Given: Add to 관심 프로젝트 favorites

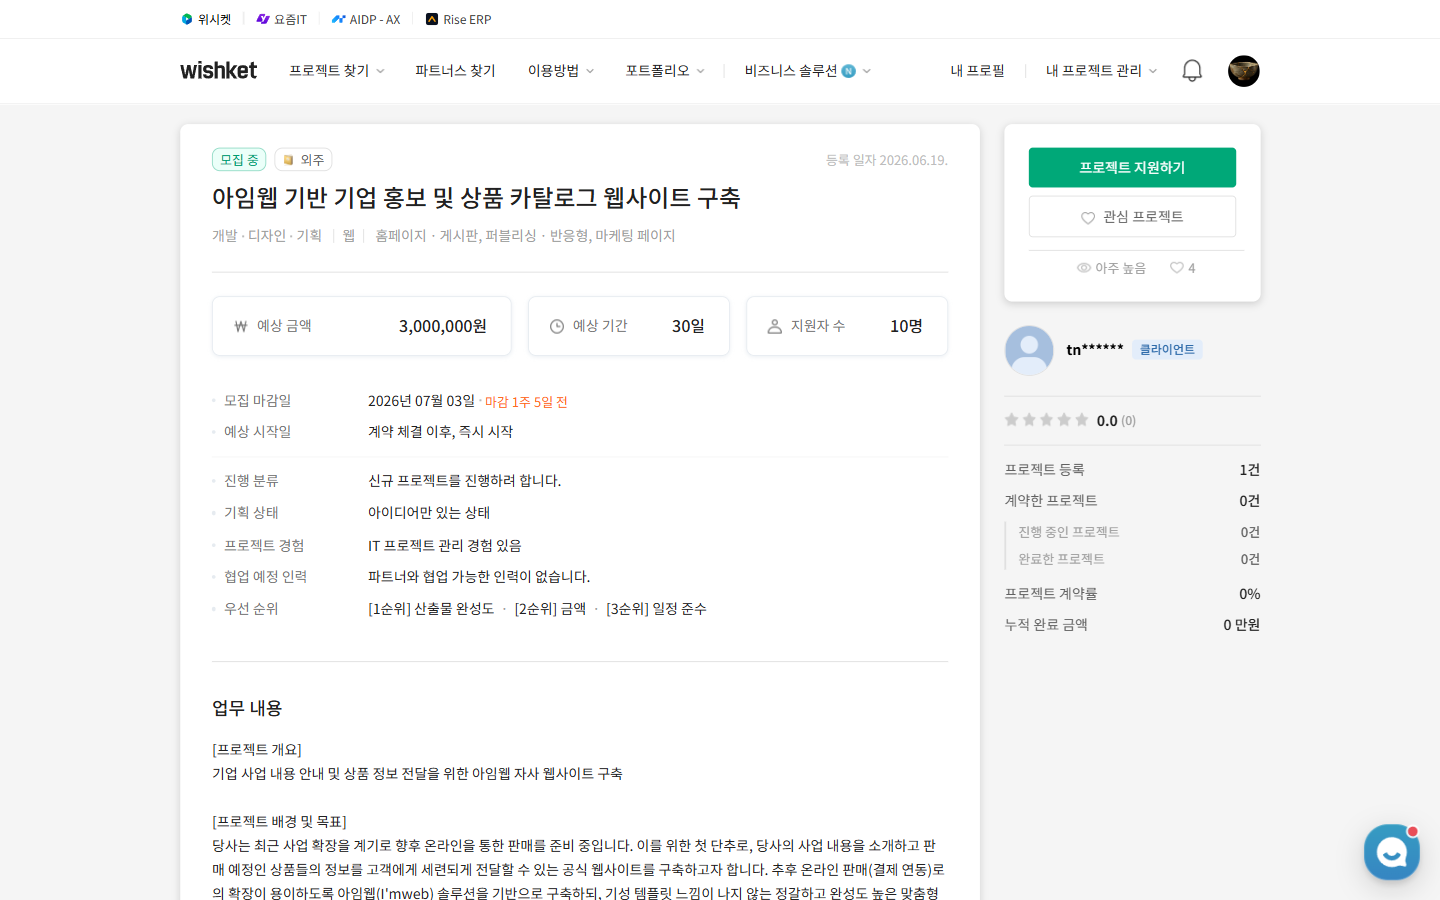Looking at the screenshot, I should point(1132,216).
